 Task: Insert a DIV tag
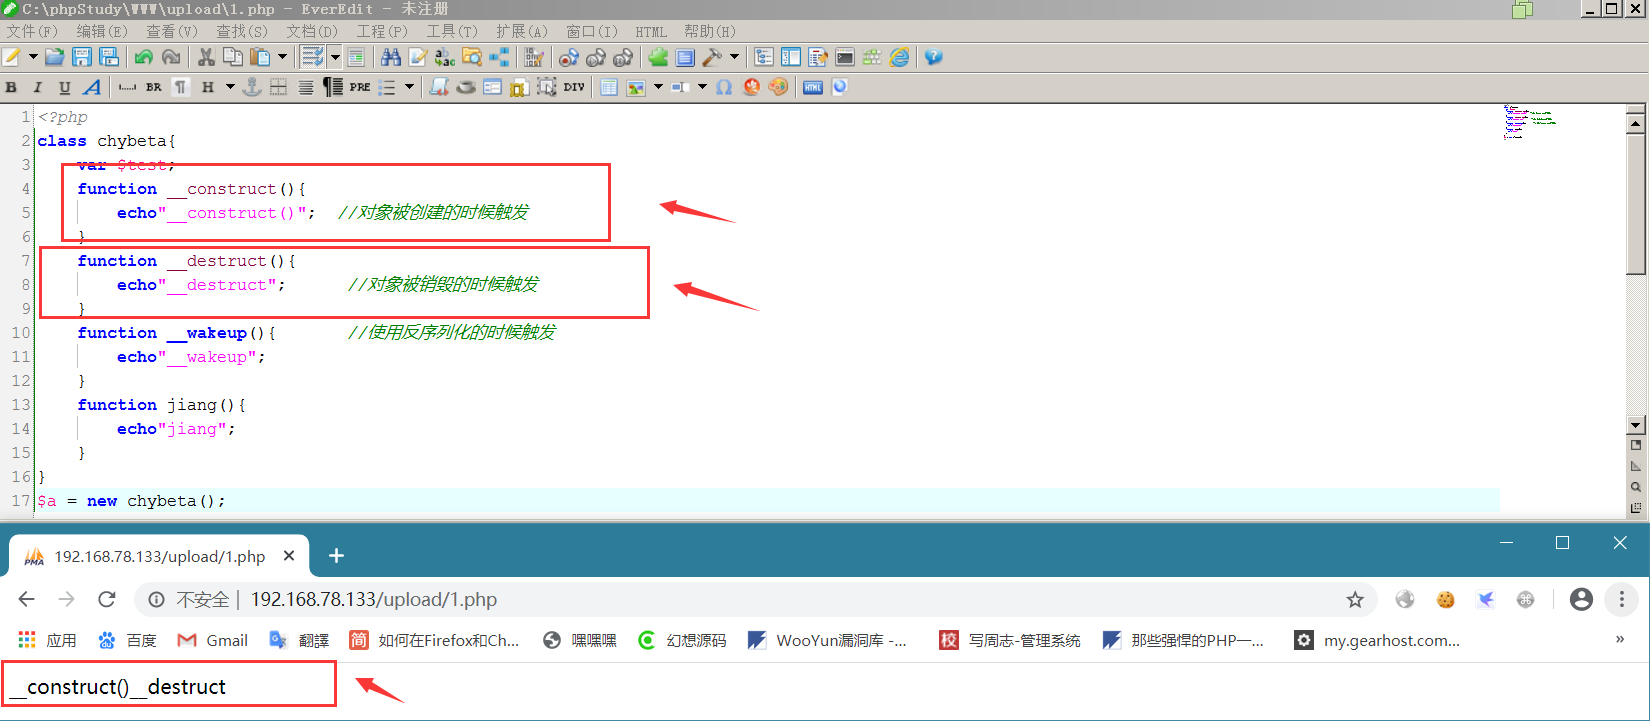click(x=574, y=87)
